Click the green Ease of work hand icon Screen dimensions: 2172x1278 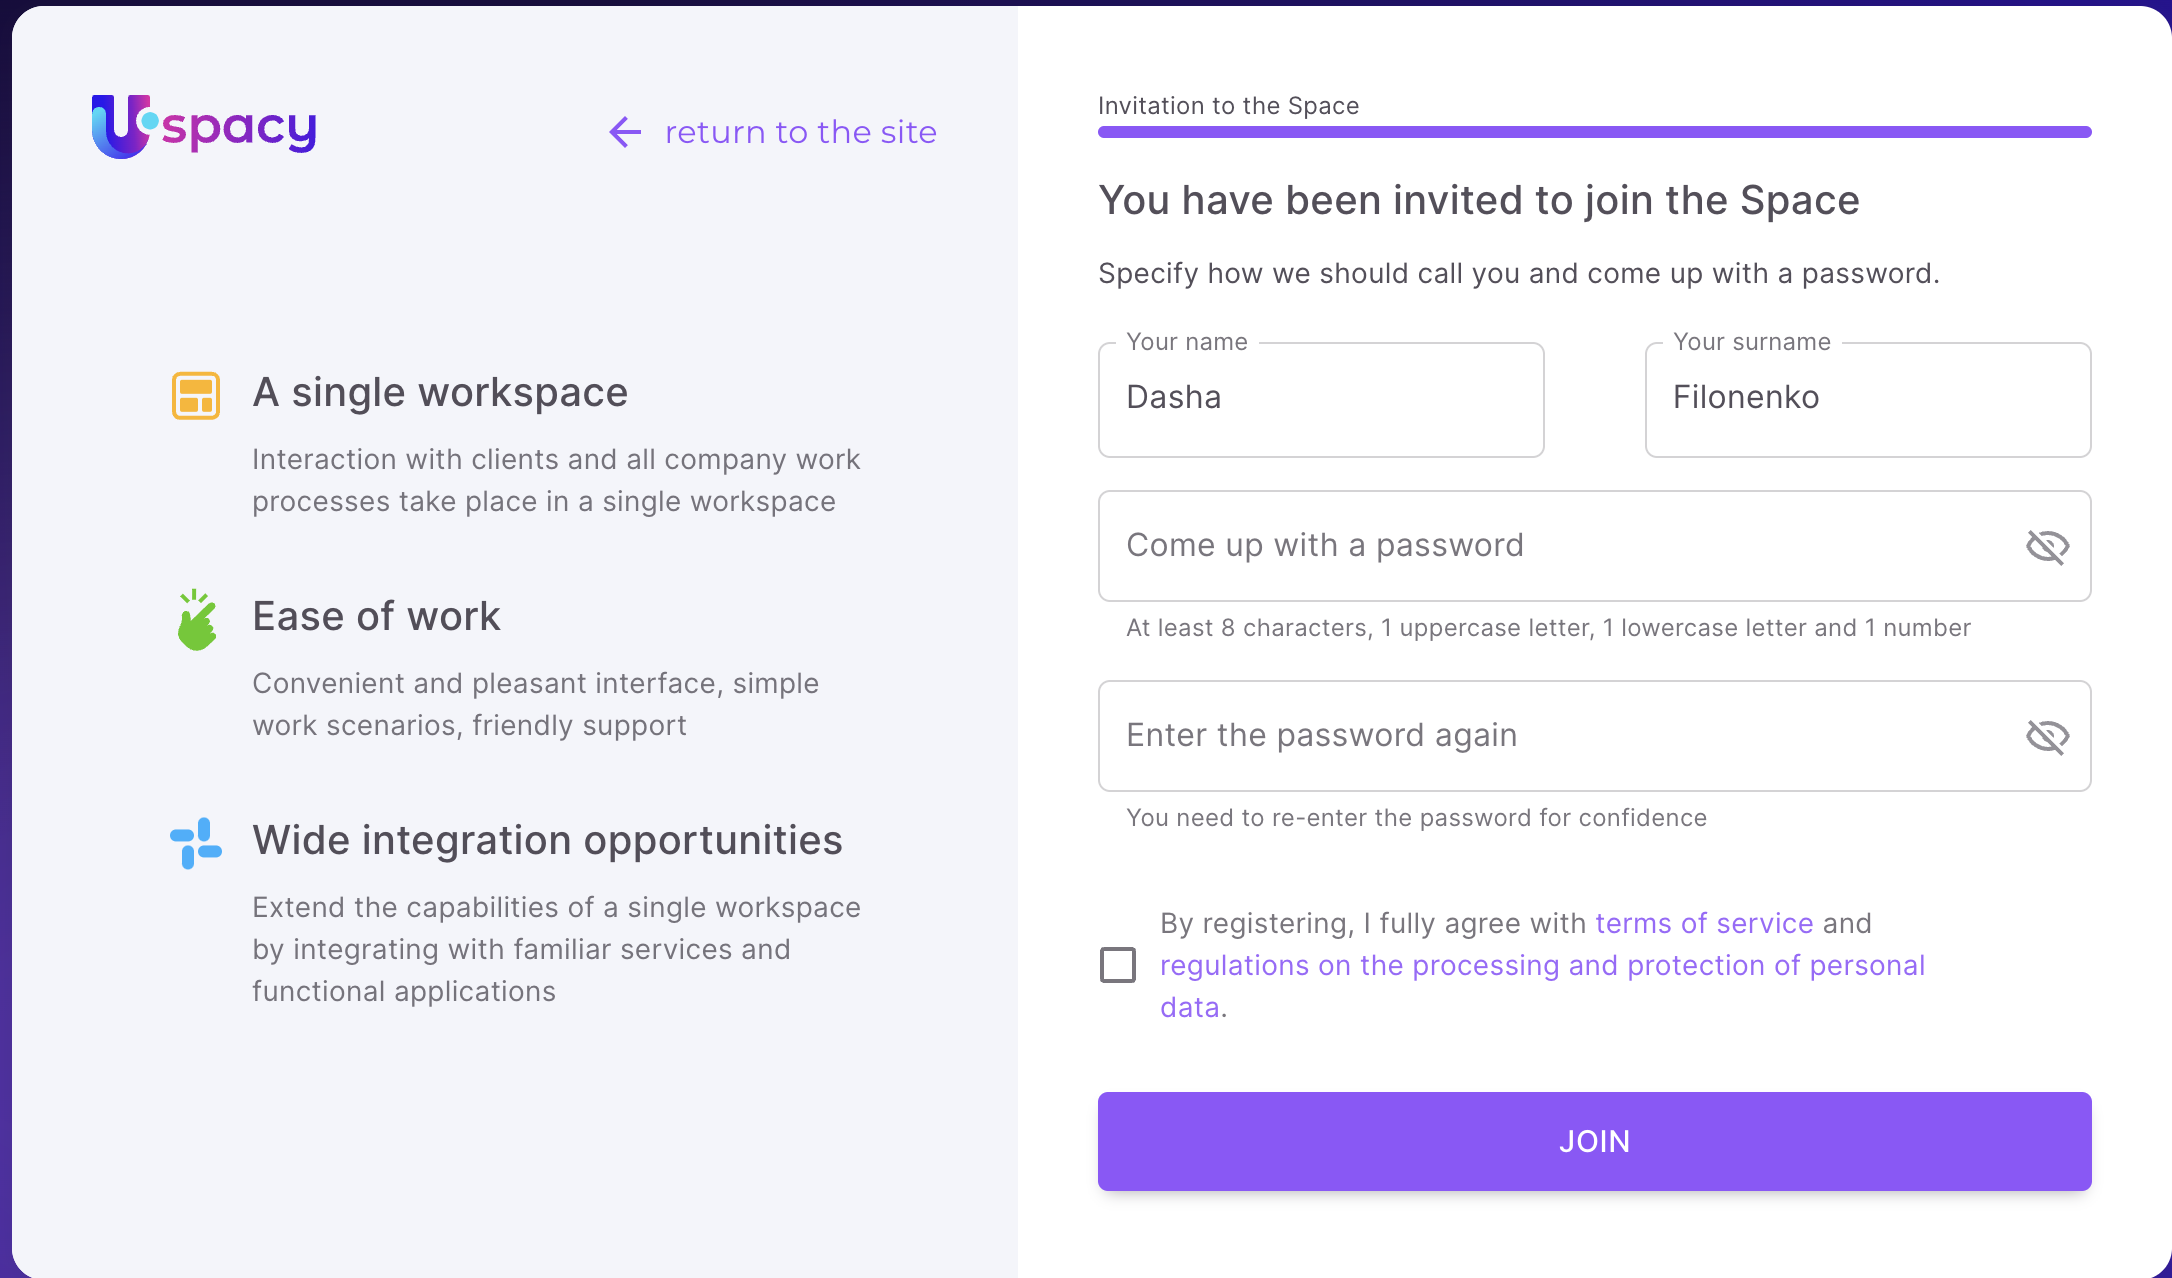point(197,620)
